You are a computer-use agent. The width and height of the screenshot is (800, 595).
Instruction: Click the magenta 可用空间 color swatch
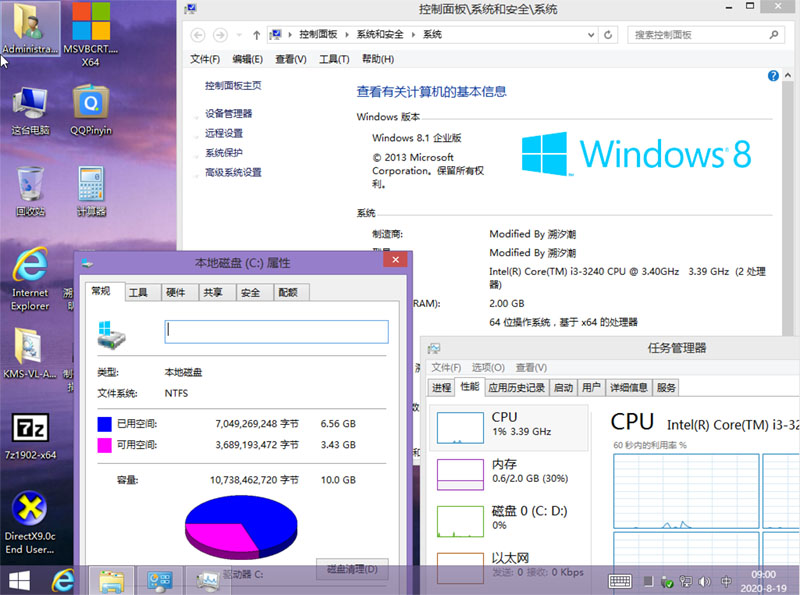[105, 445]
